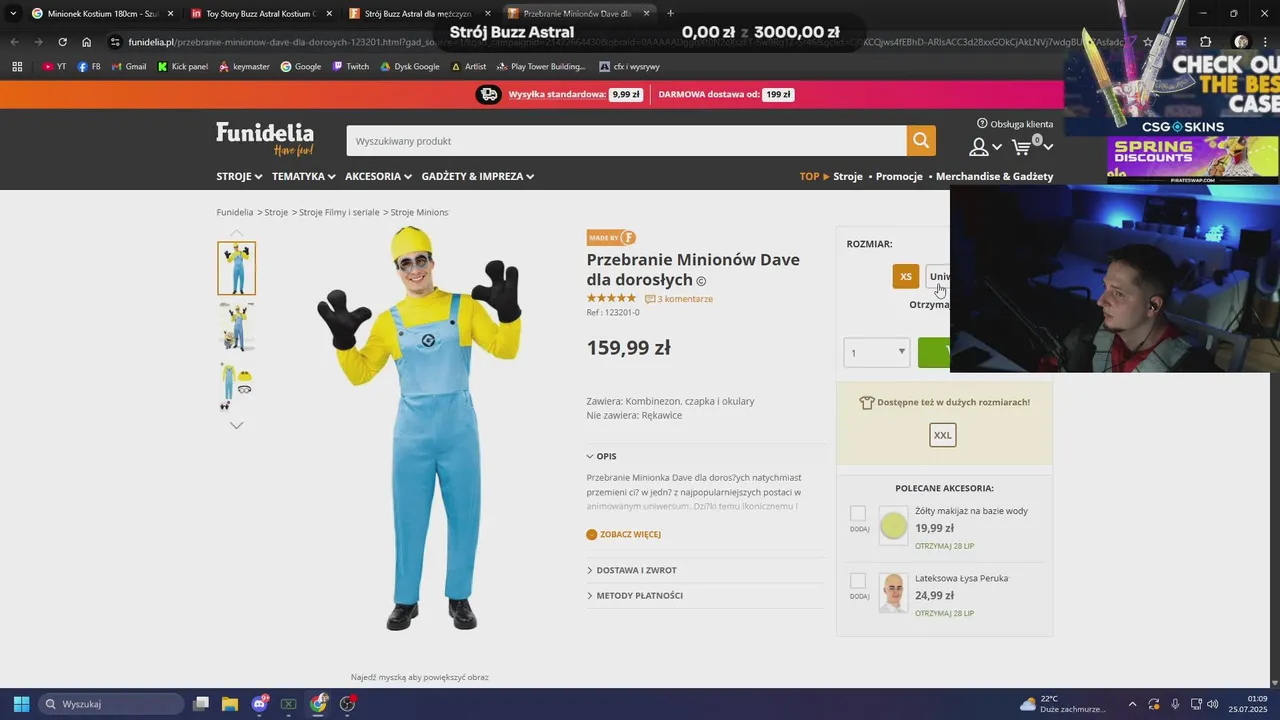Image resolution: width=1280 pixels, height=720 pixels.
Task: Click ZOBACZ WIĘCEJ link
Action: [624, 534]
